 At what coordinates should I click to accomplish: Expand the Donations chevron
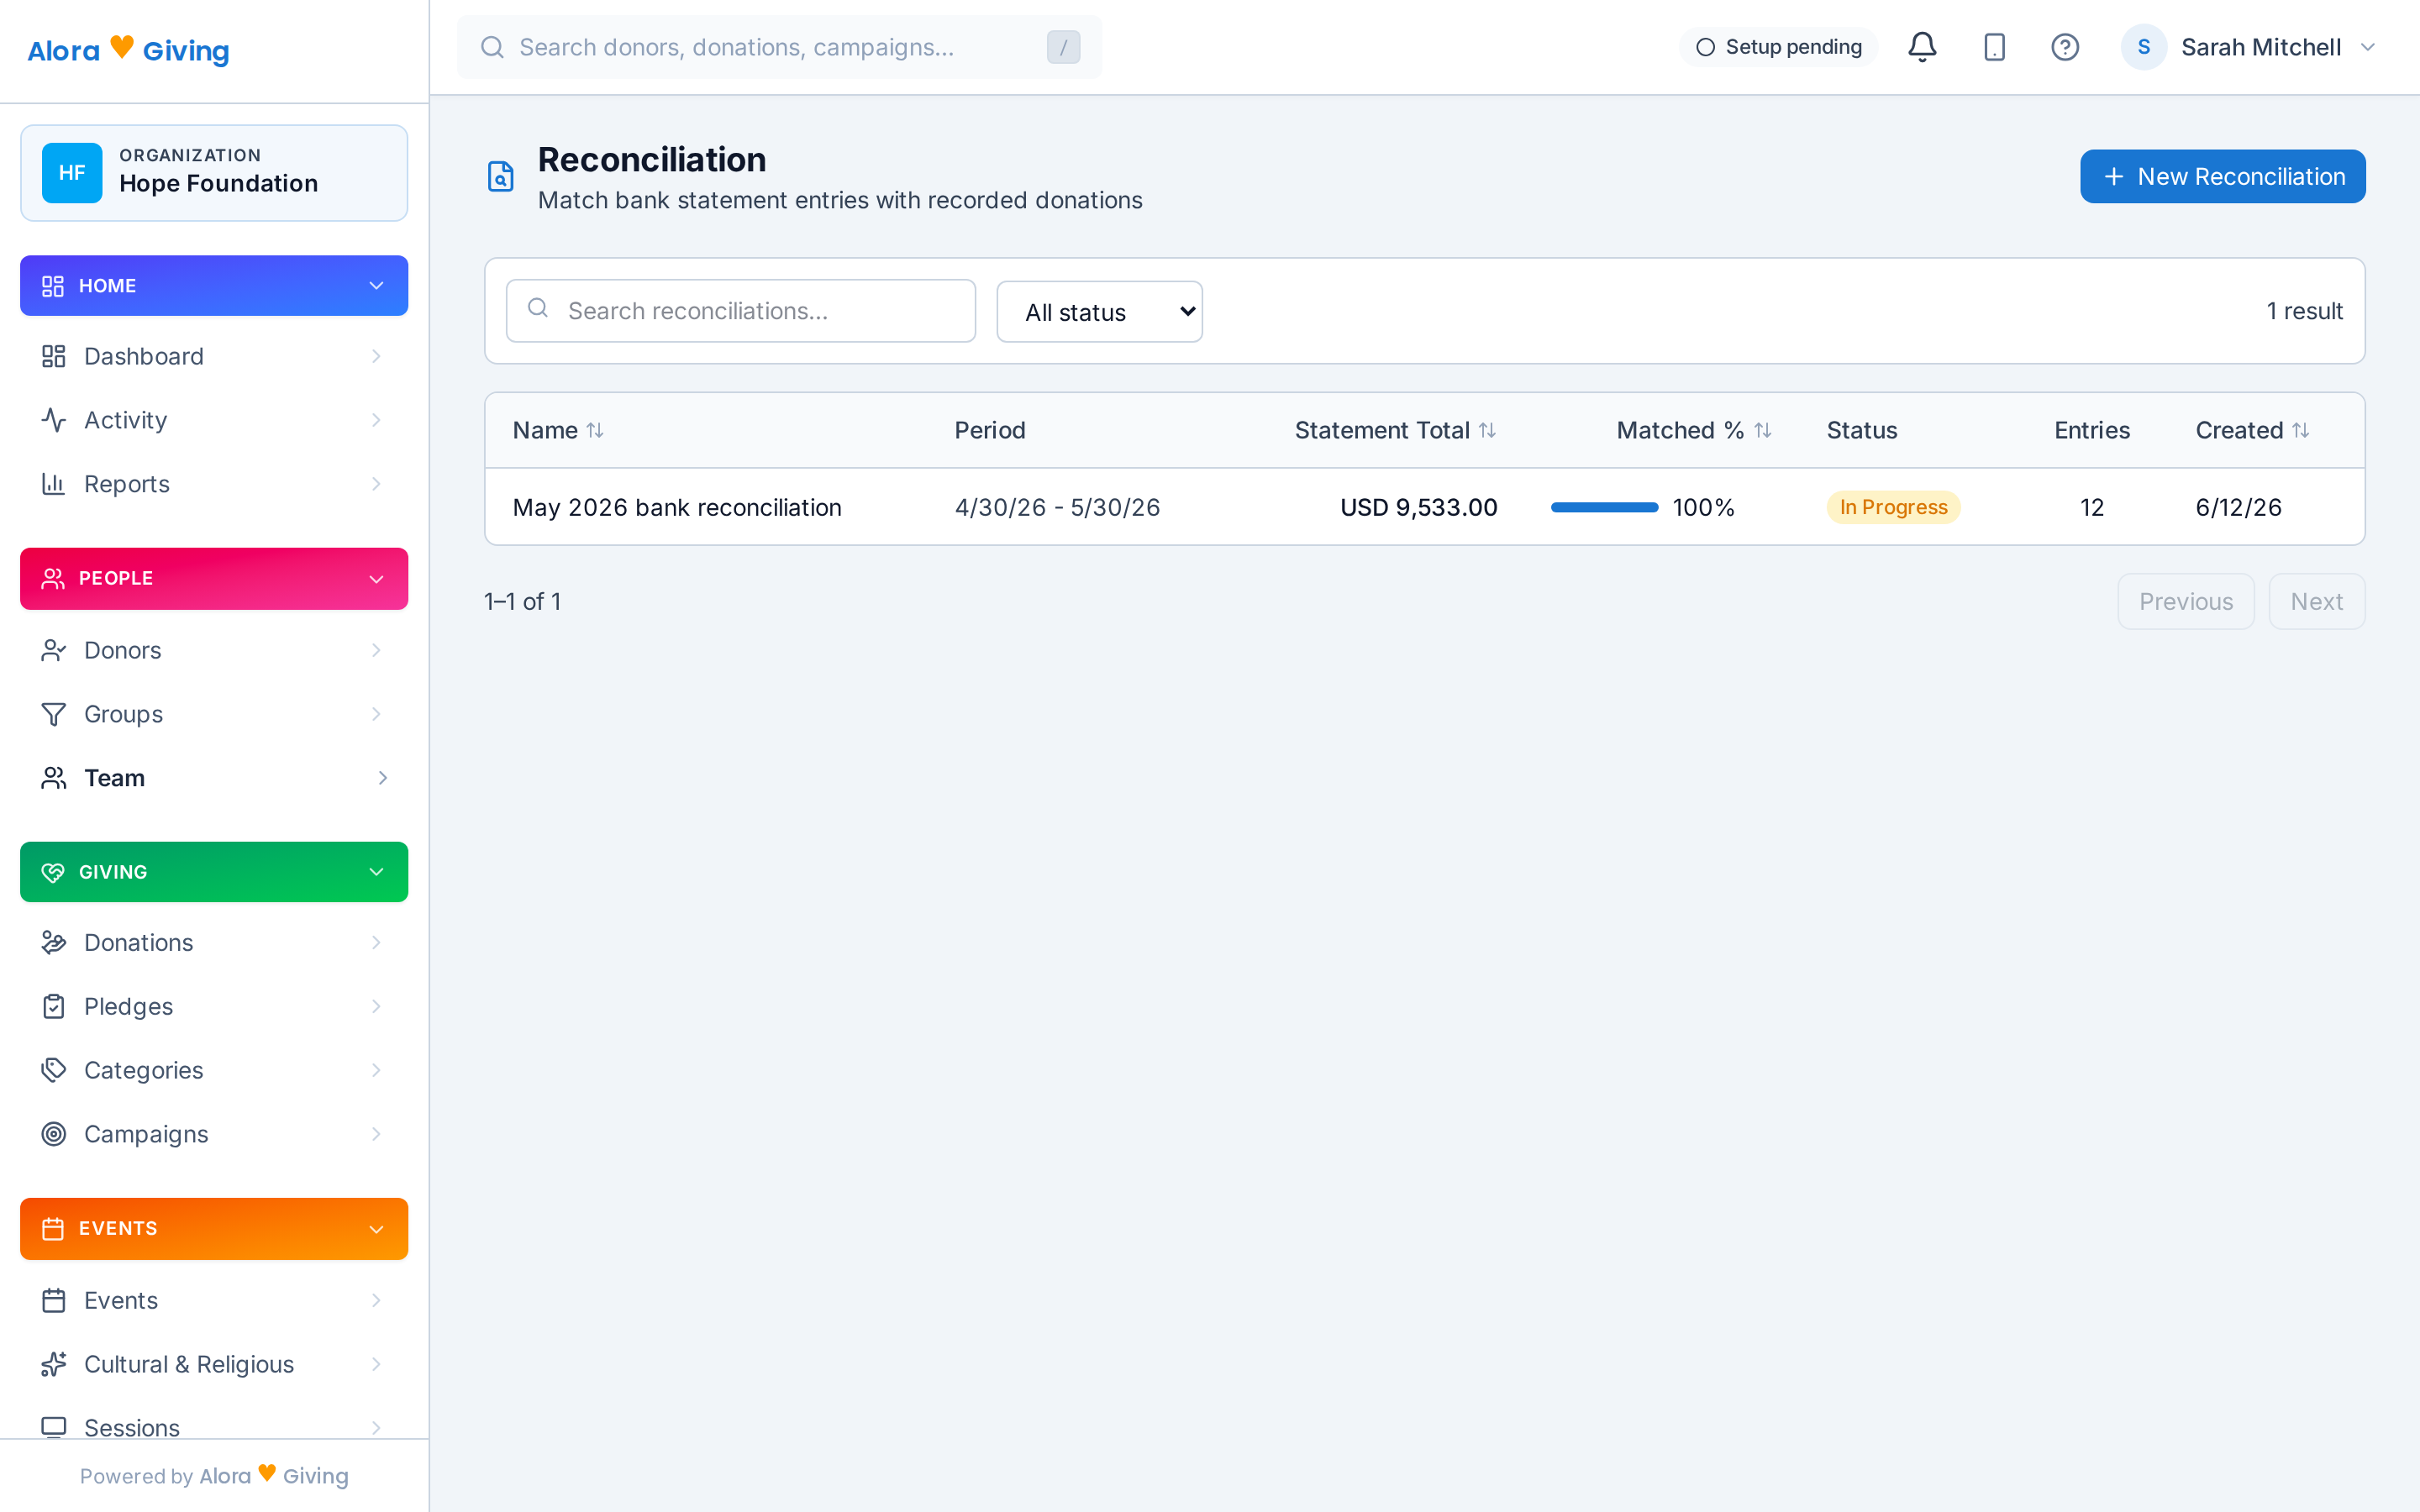[x=376, y=942]
